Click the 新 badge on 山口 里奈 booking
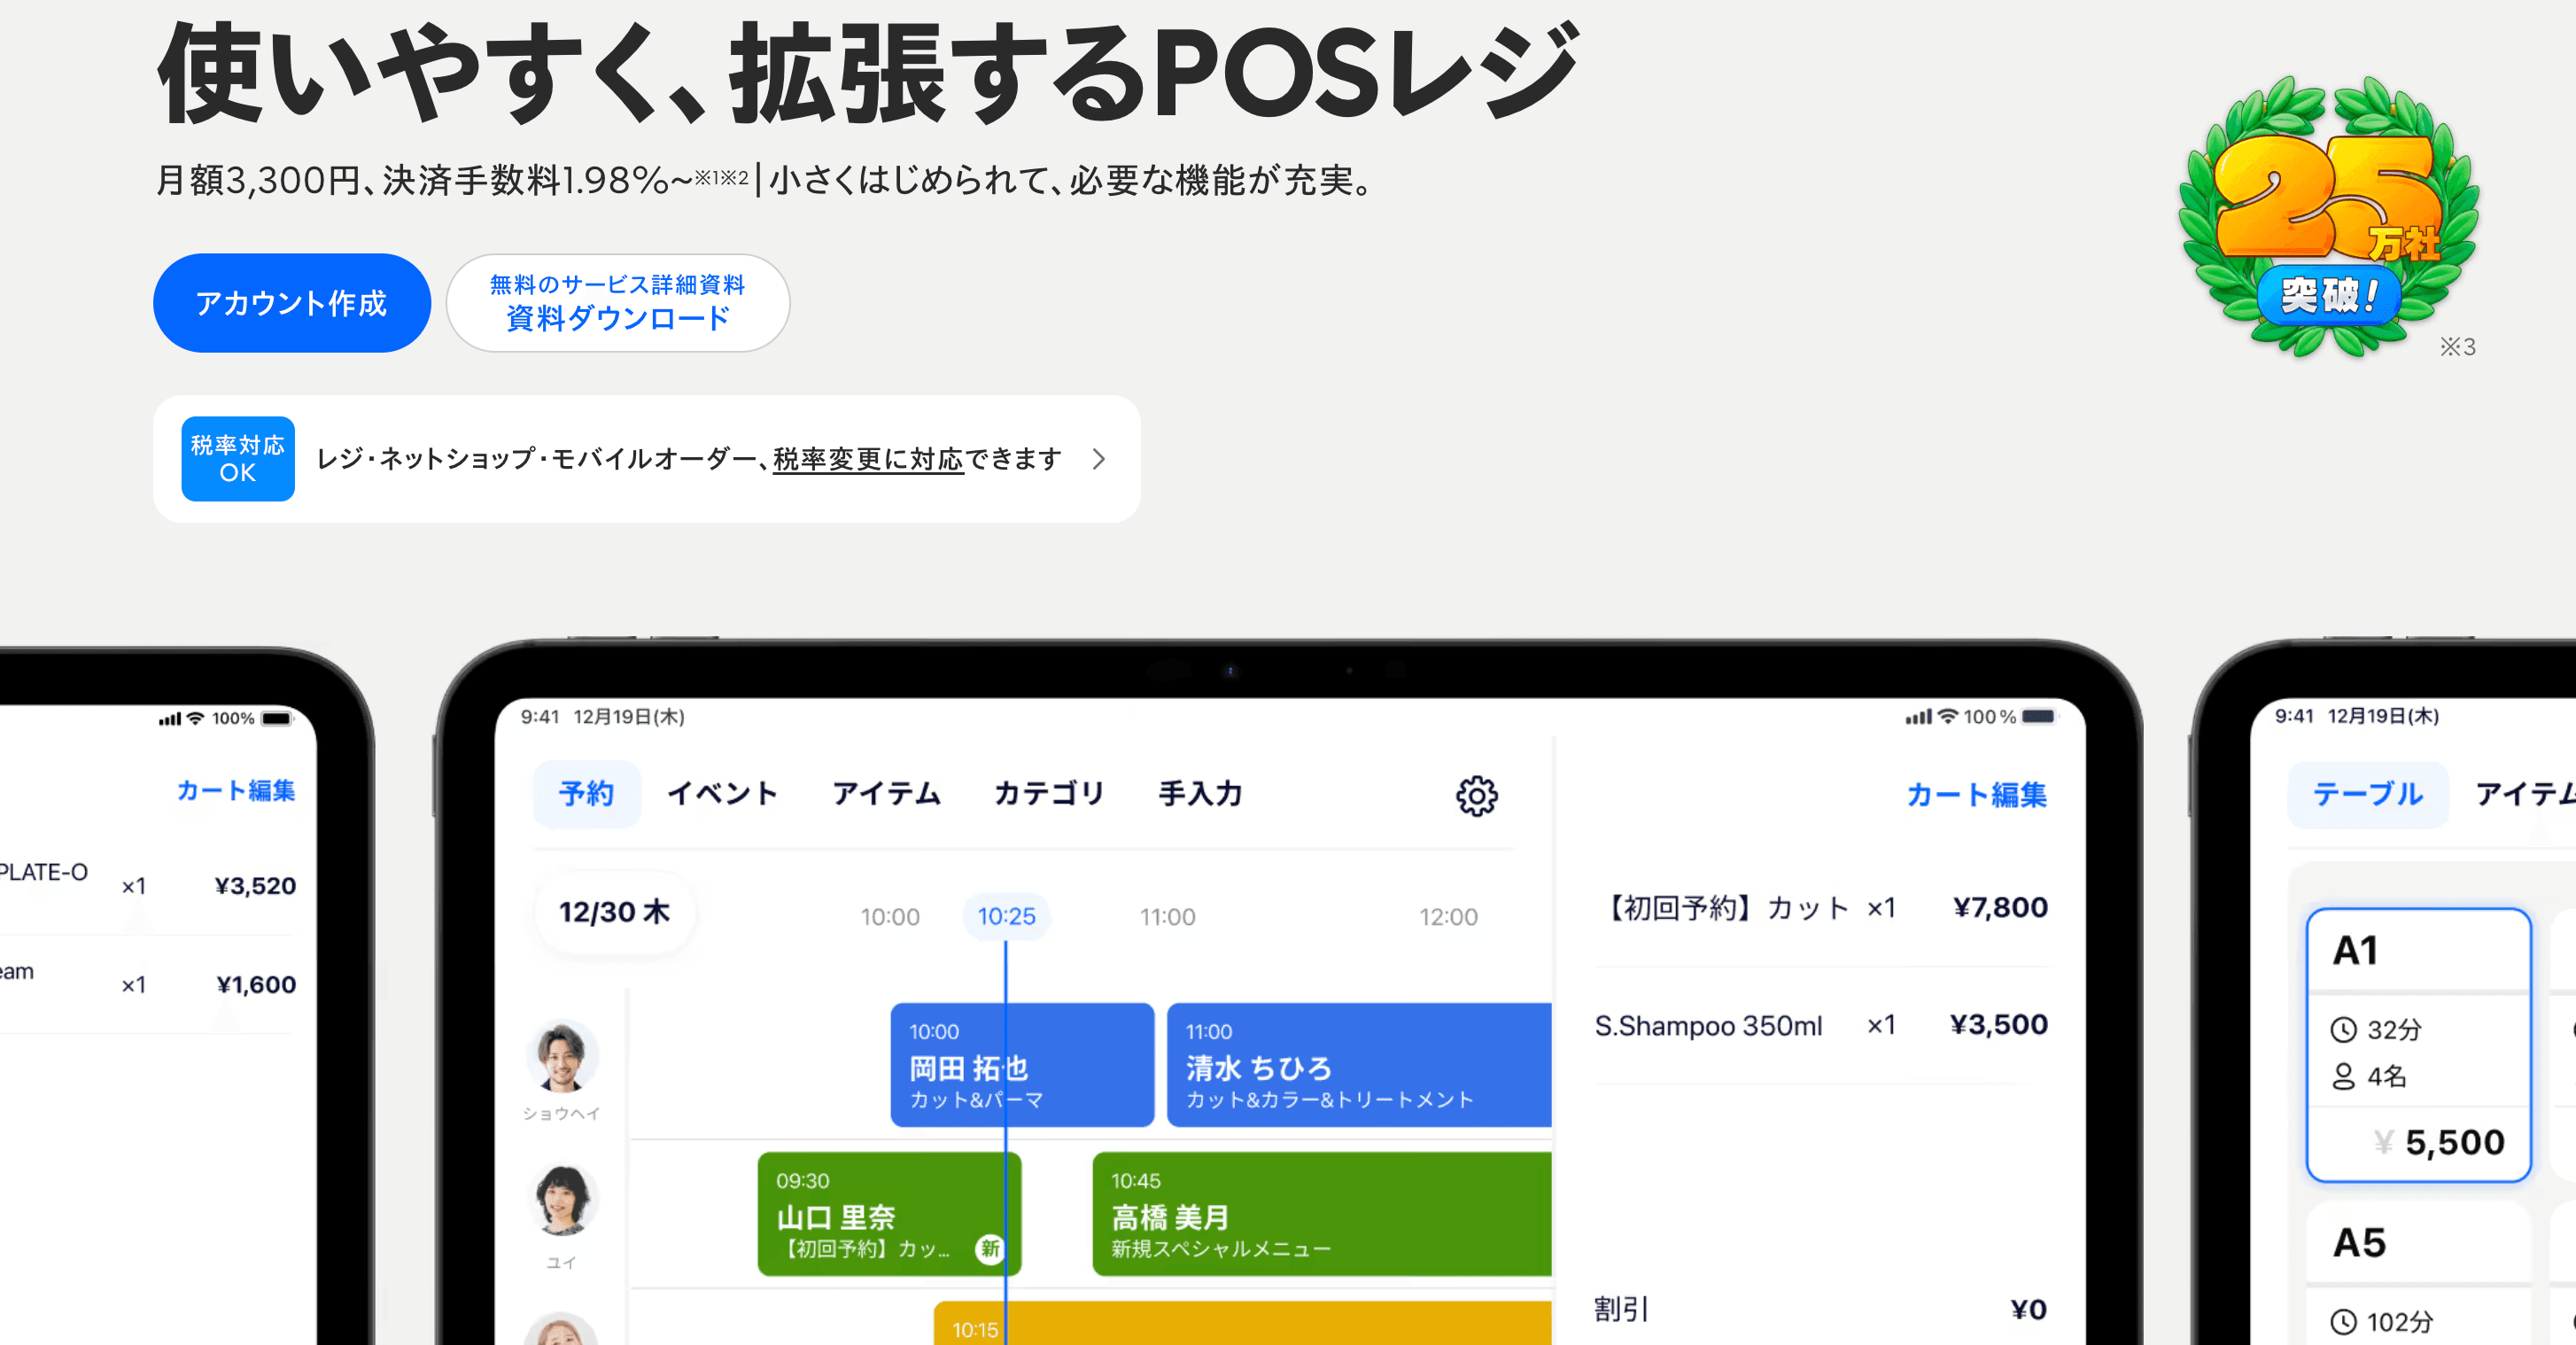This screenshot has height=1345, width=2576. (989, 1248)
